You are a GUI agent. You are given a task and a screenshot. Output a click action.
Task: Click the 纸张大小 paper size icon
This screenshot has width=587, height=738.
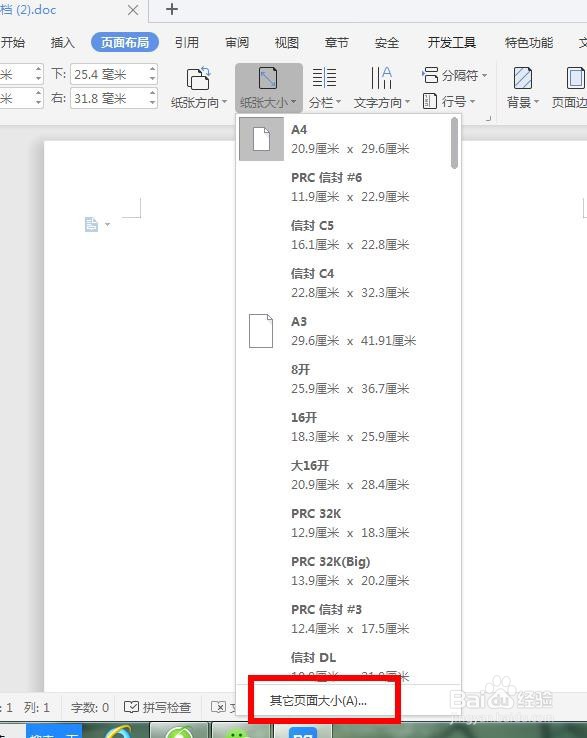(x=268, y=78)
